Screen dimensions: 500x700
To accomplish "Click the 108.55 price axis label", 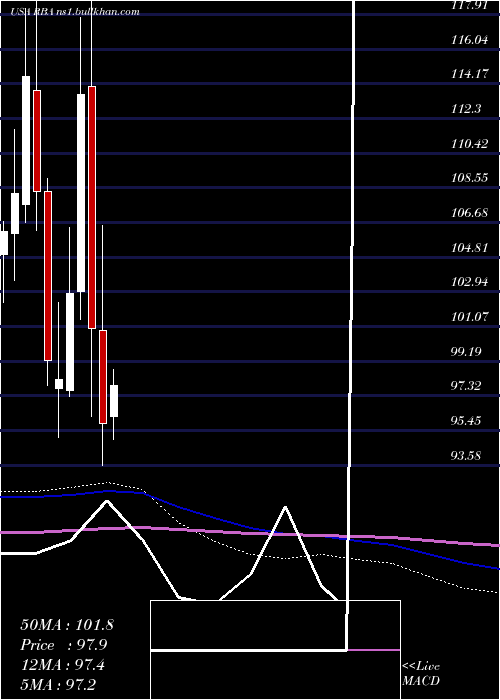I will coord(470,178).
